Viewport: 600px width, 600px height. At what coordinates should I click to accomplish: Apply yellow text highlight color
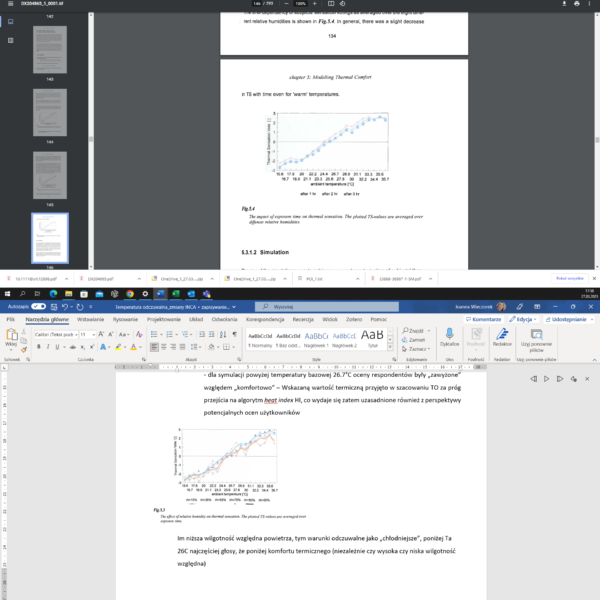118,347
